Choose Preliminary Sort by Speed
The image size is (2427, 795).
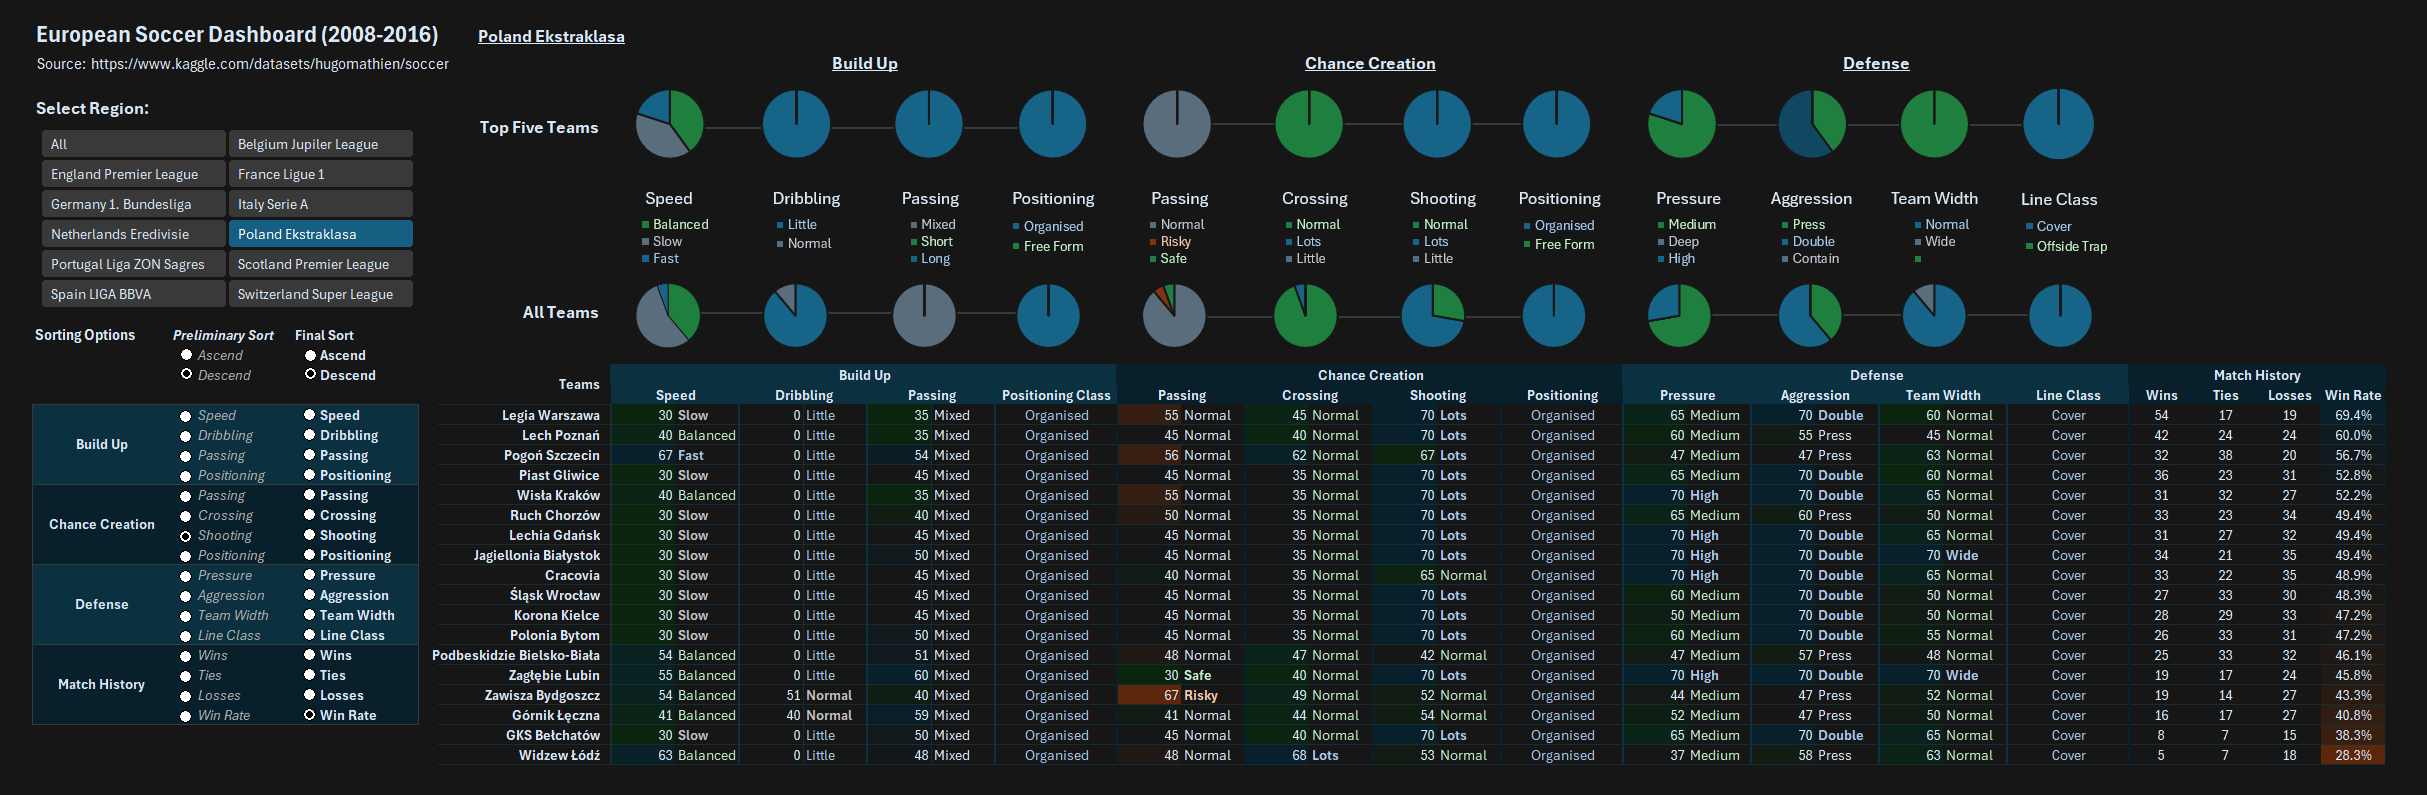click(x=186, y=416)
